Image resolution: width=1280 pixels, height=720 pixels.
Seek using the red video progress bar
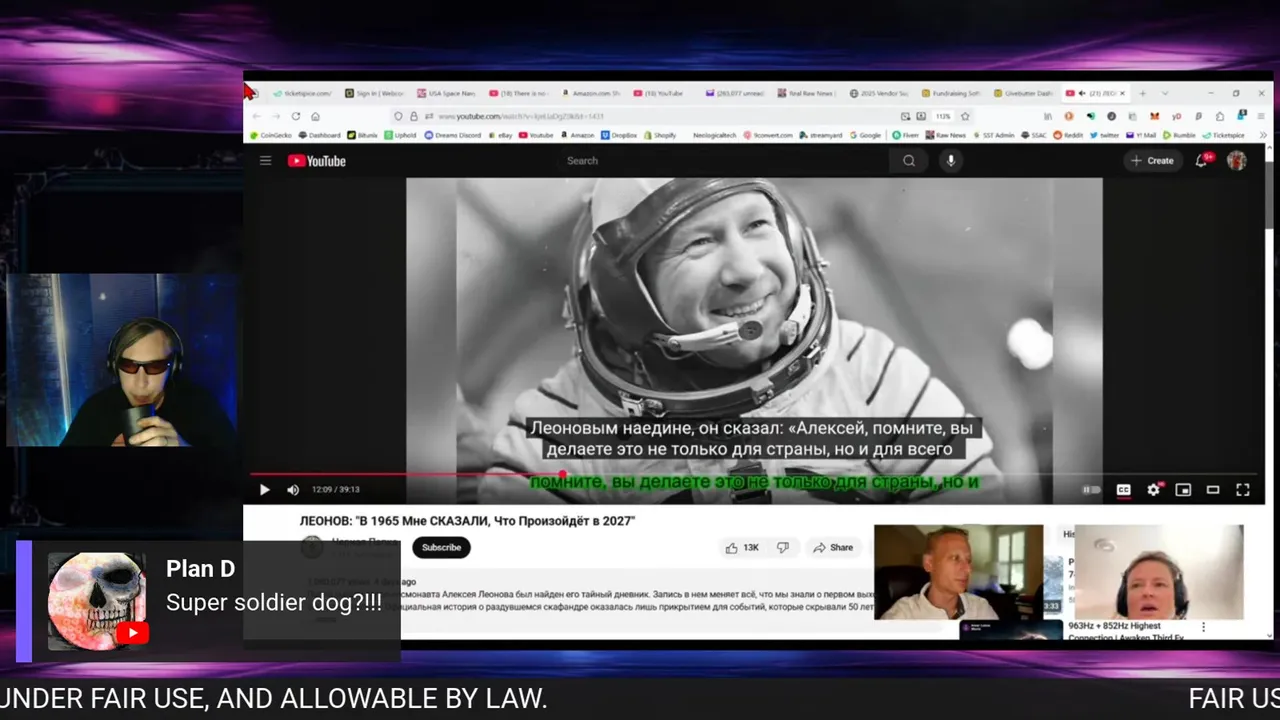[x=753, y=474]
